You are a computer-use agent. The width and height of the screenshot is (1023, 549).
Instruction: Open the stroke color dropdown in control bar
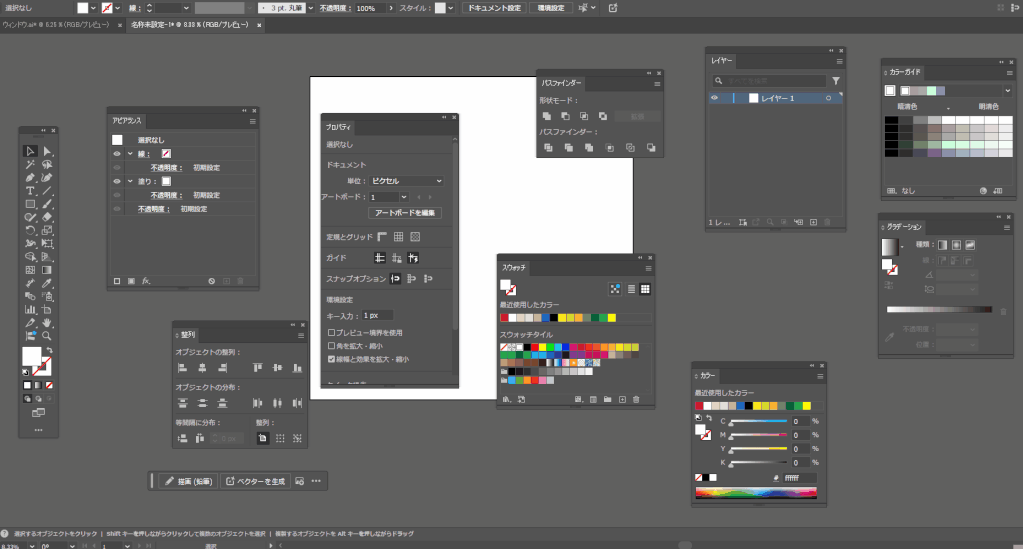click(x=117, y=8)
